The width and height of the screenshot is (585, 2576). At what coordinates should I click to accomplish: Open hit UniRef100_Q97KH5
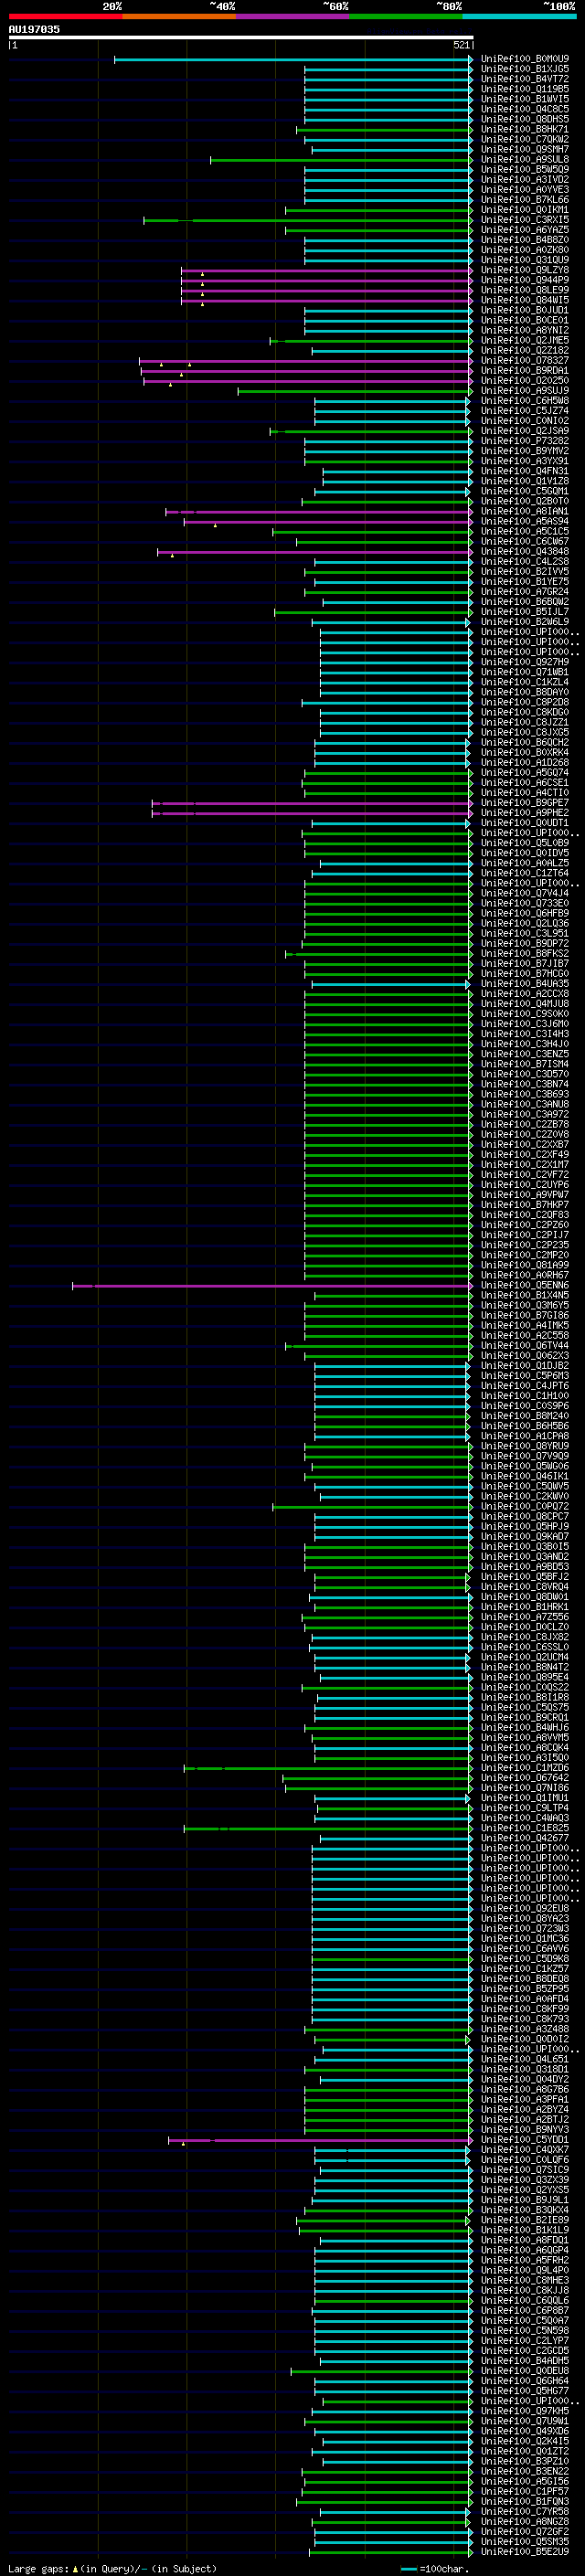tap(525, 2412)
